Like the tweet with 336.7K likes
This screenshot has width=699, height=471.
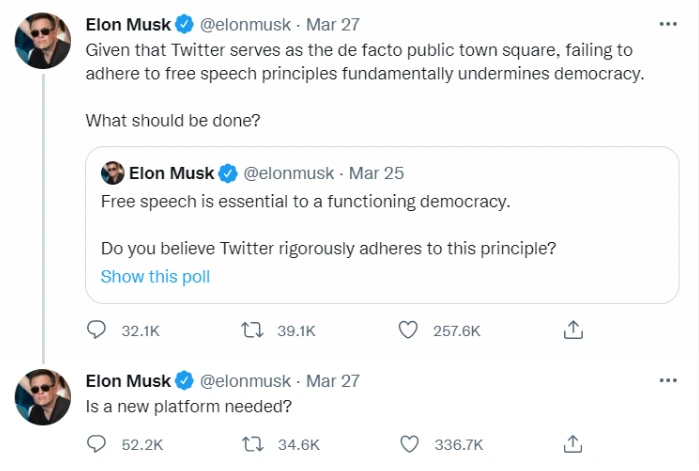pos(408,444)
